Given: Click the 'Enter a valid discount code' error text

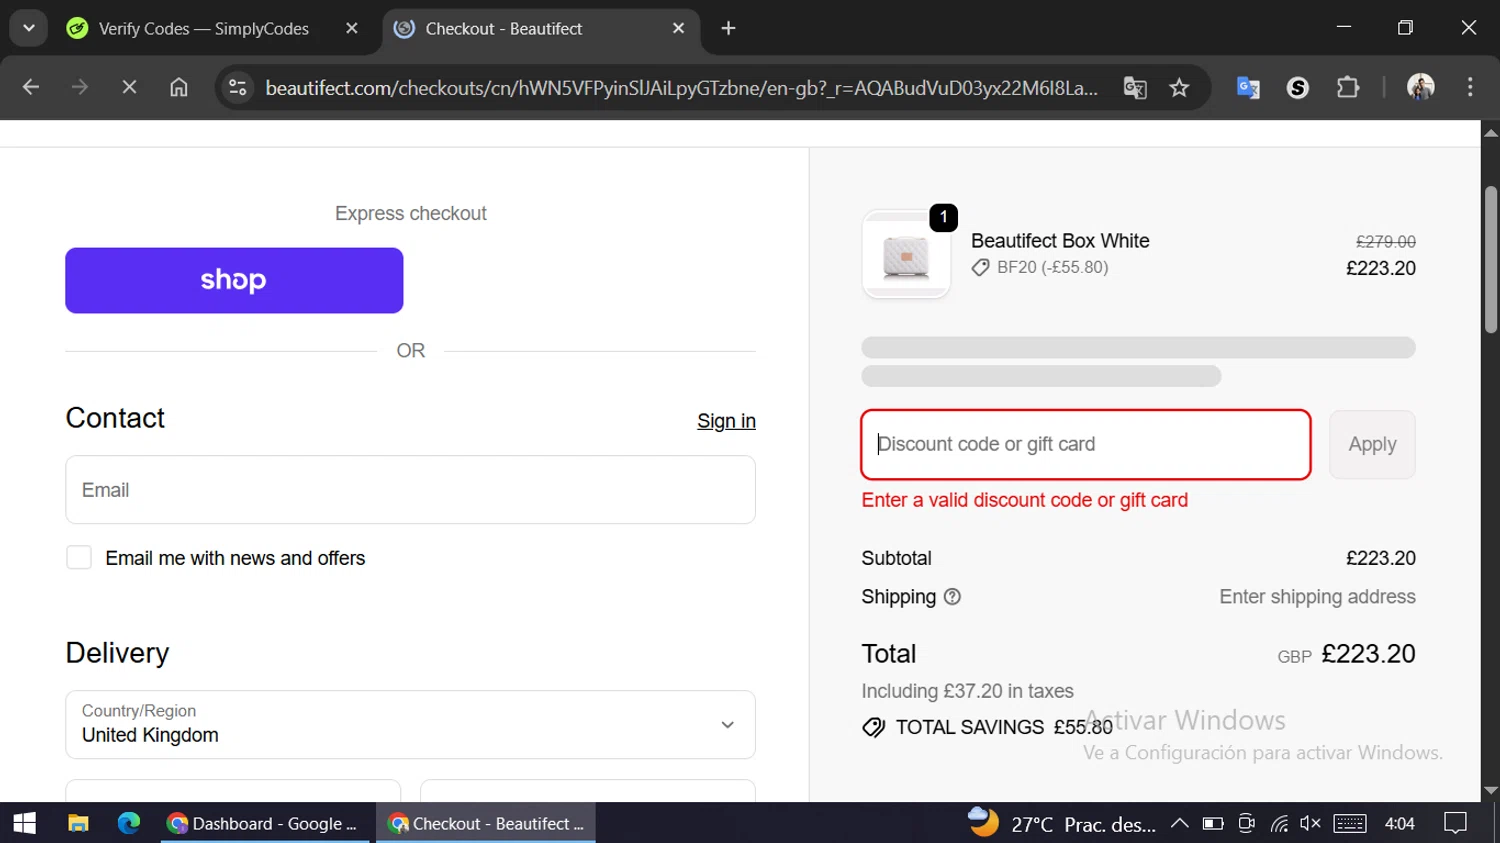Looking at the screenshot, I should [1025, 500].
